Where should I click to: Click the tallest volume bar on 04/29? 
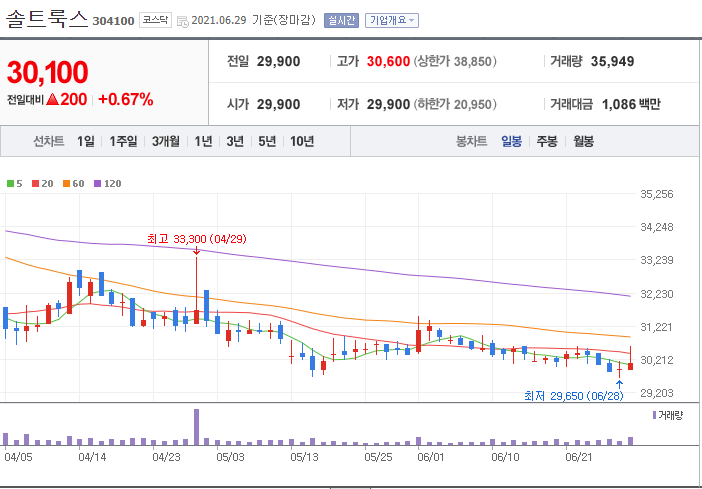pyautogui.click(x=196, y=427)
